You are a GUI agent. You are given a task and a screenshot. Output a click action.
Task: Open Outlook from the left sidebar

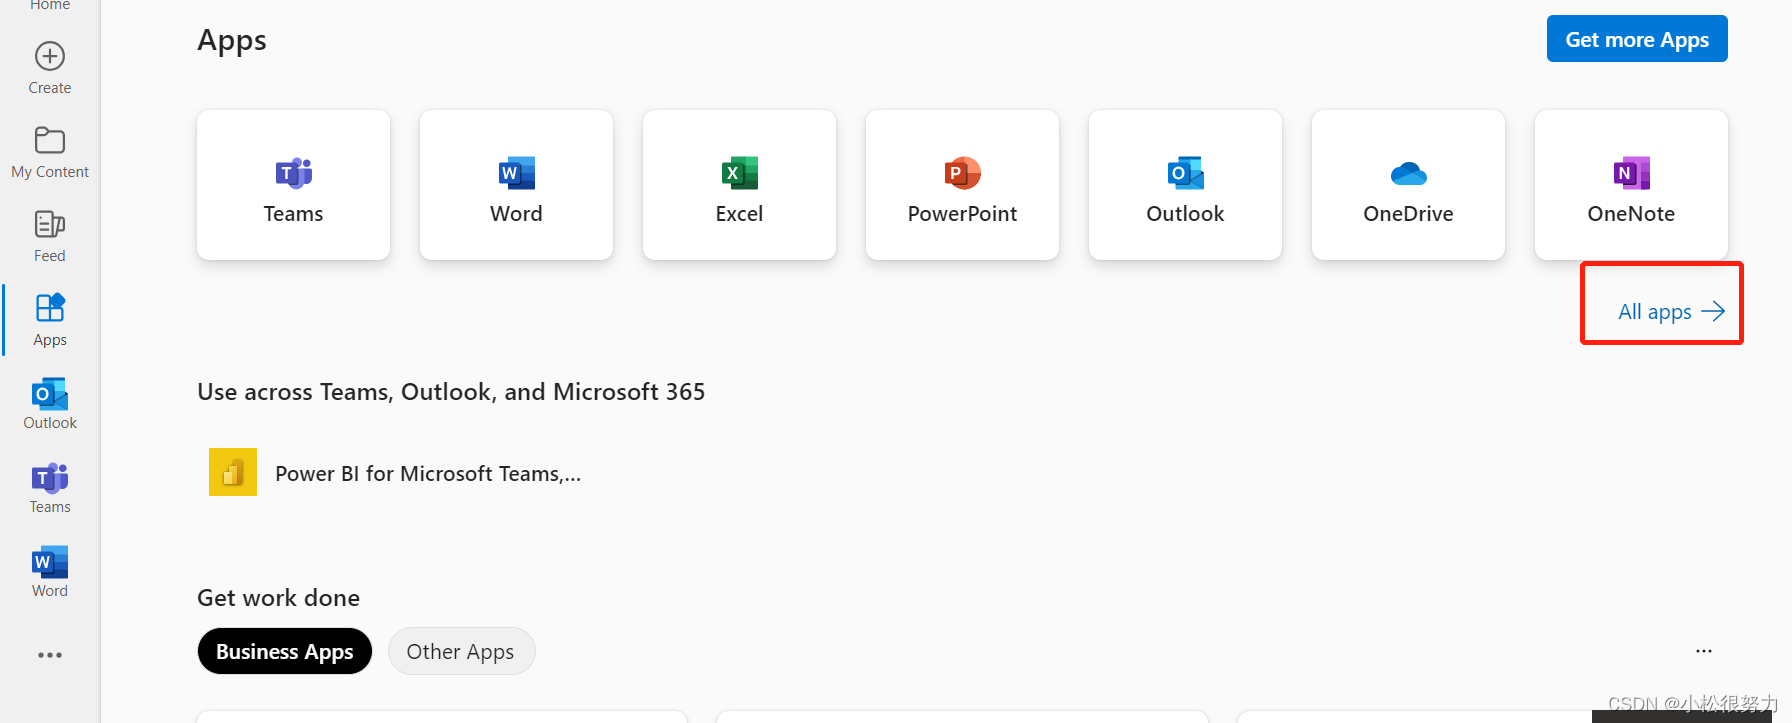[x=50, y=403]
